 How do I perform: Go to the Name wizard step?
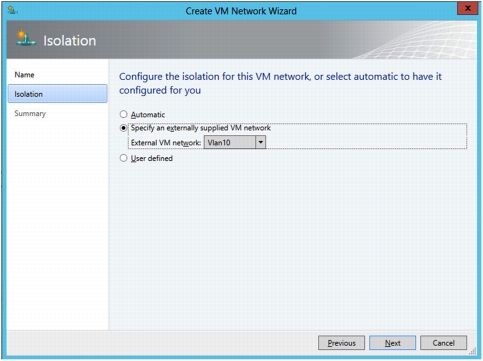(x=24, y=75)
